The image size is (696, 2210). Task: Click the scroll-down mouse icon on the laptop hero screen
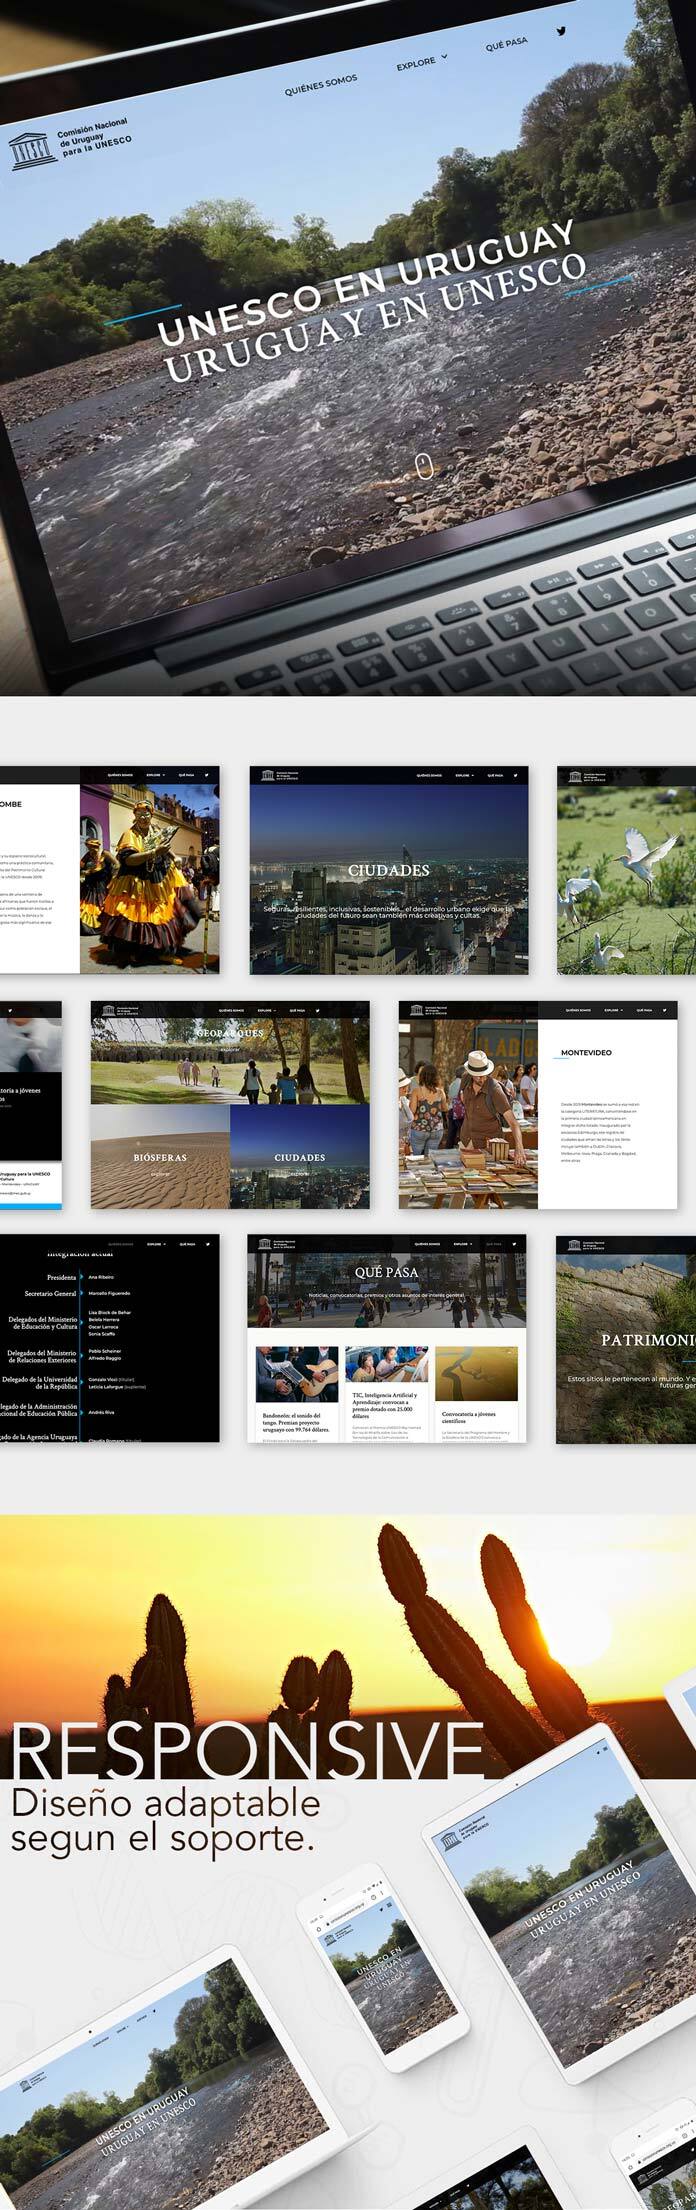point(424,466)
